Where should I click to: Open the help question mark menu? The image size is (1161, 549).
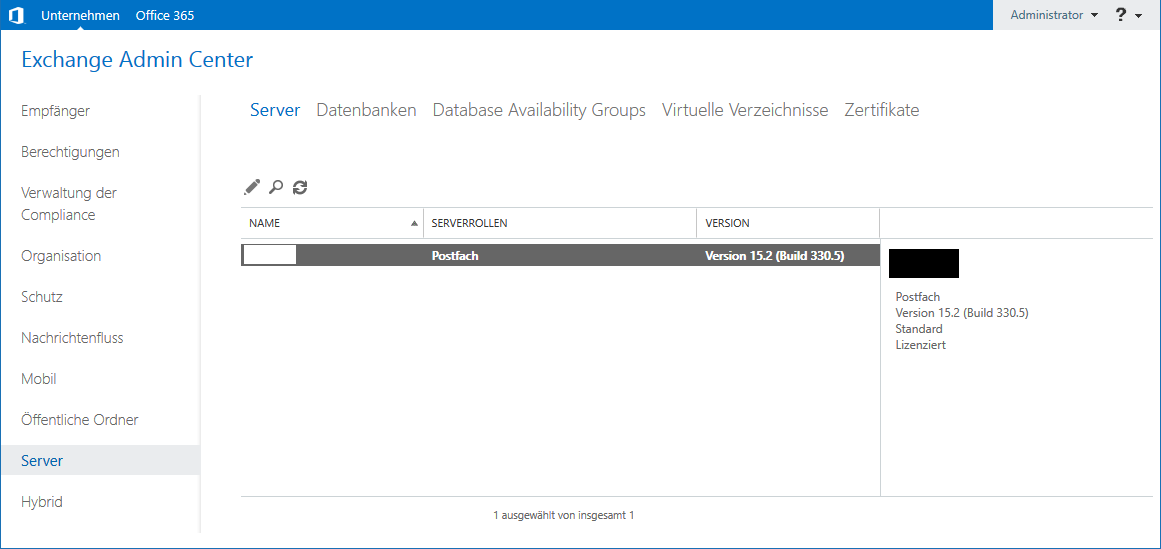coord(1128,15)
